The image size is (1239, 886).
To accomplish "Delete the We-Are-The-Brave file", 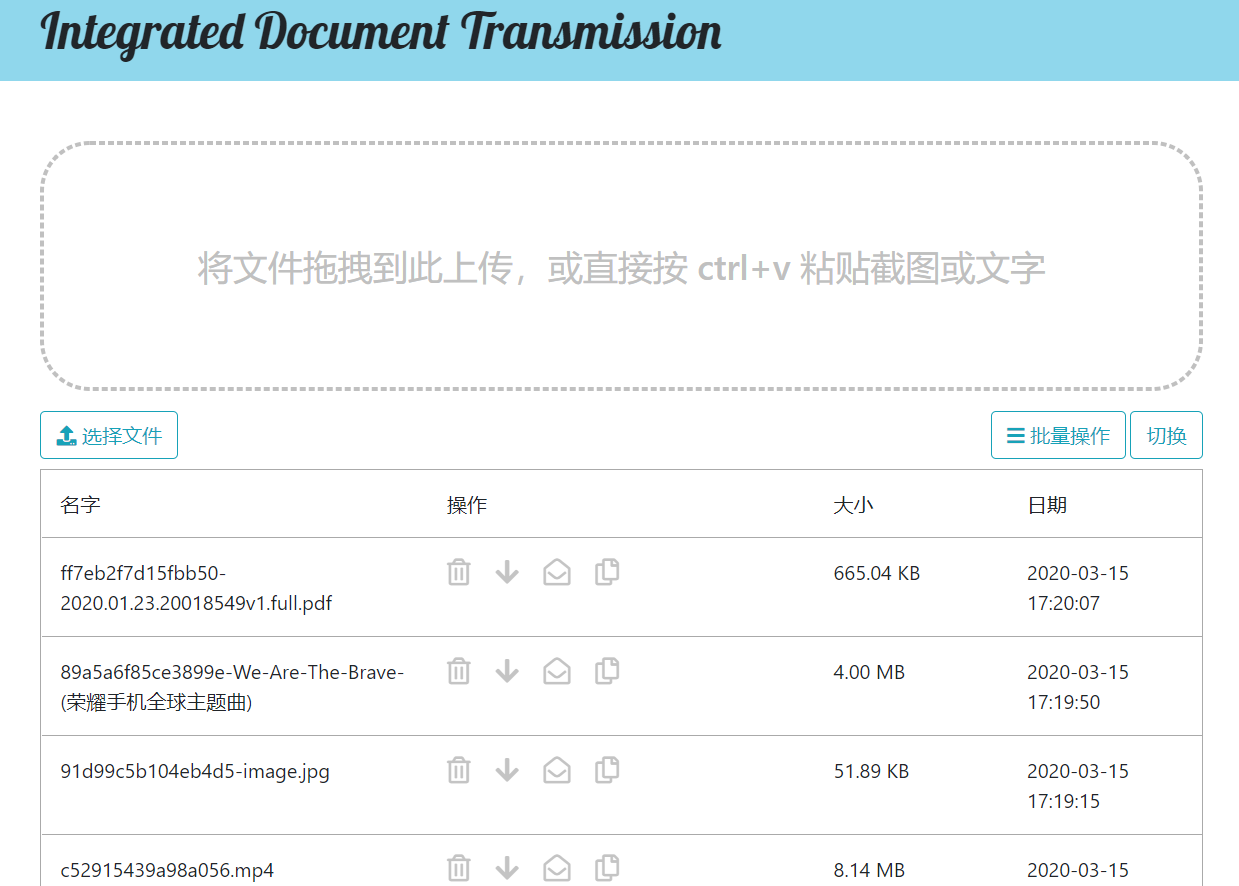I will [458, 671].
